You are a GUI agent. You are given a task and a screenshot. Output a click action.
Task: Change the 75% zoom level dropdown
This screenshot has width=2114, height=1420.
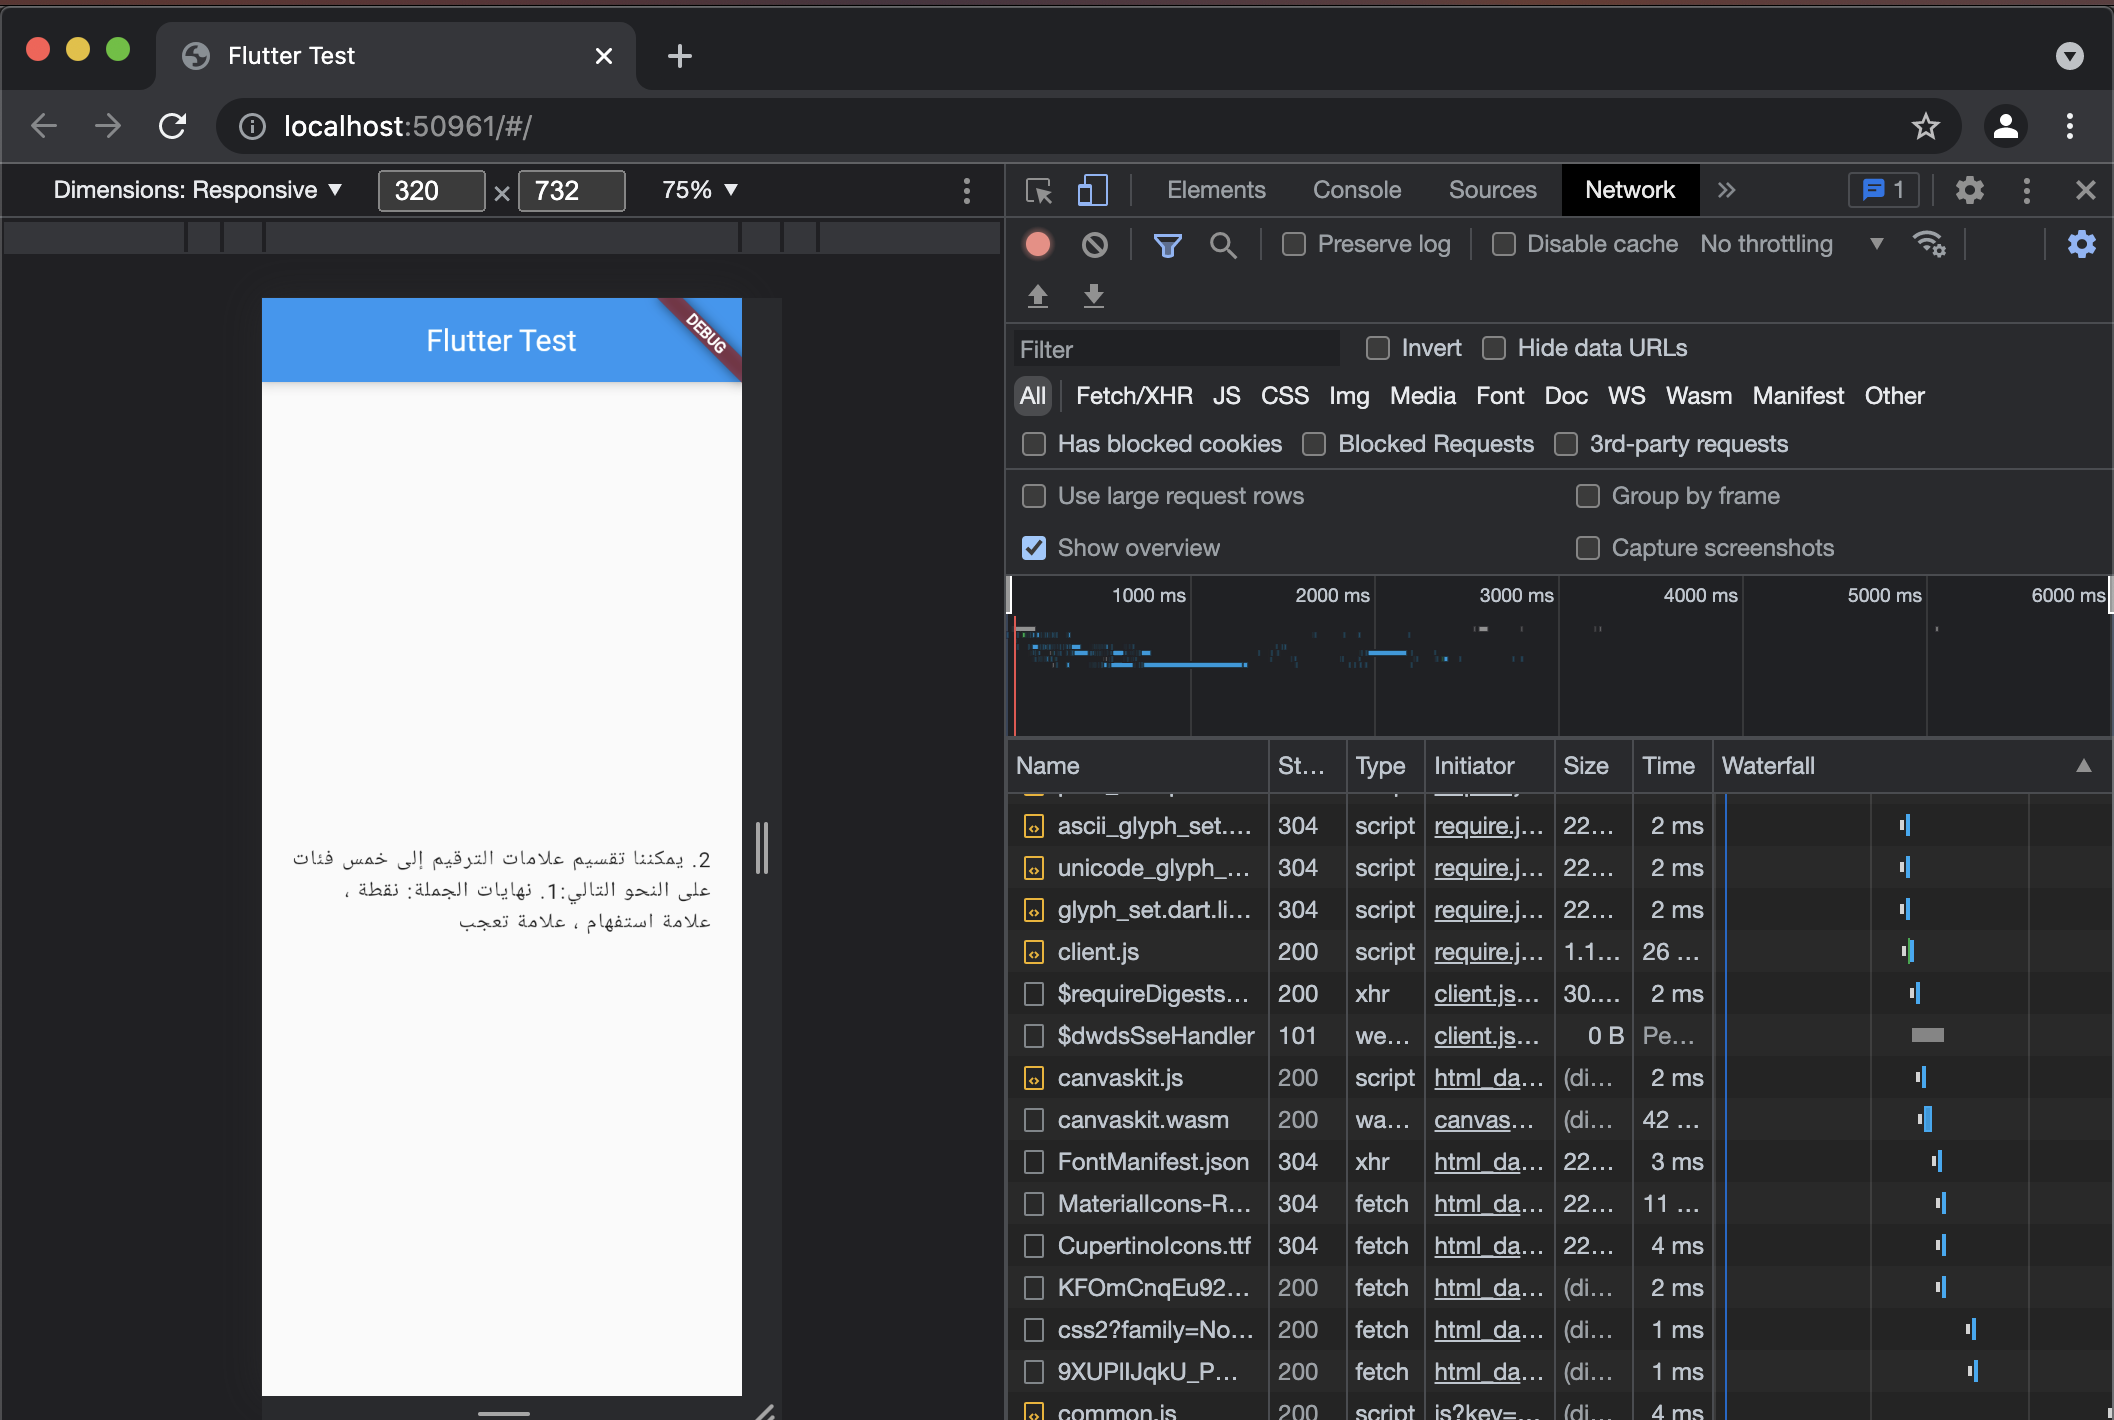tap(698, 190)
